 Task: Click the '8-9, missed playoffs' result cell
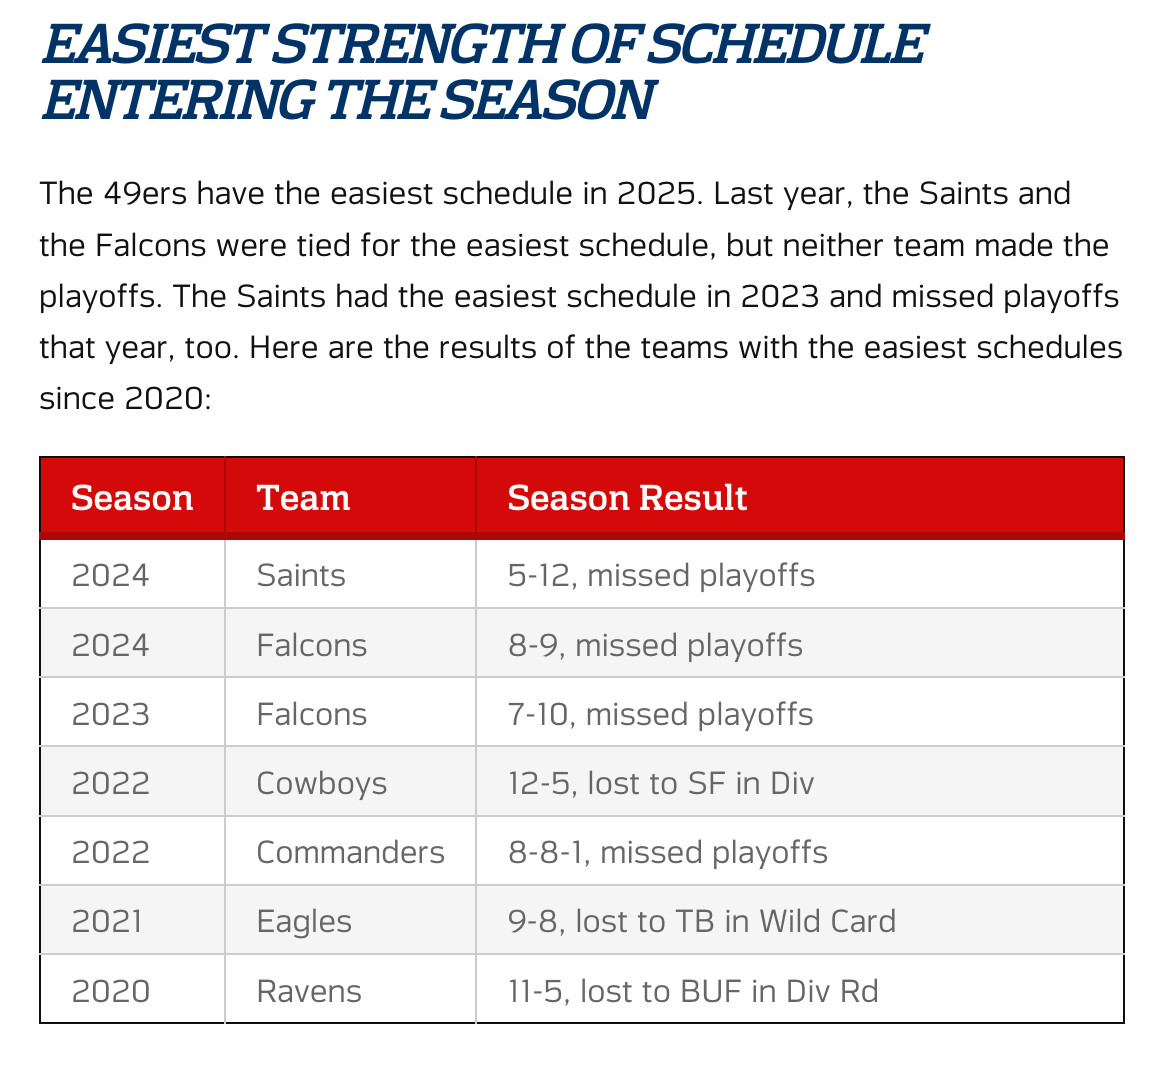pos(655,645)
